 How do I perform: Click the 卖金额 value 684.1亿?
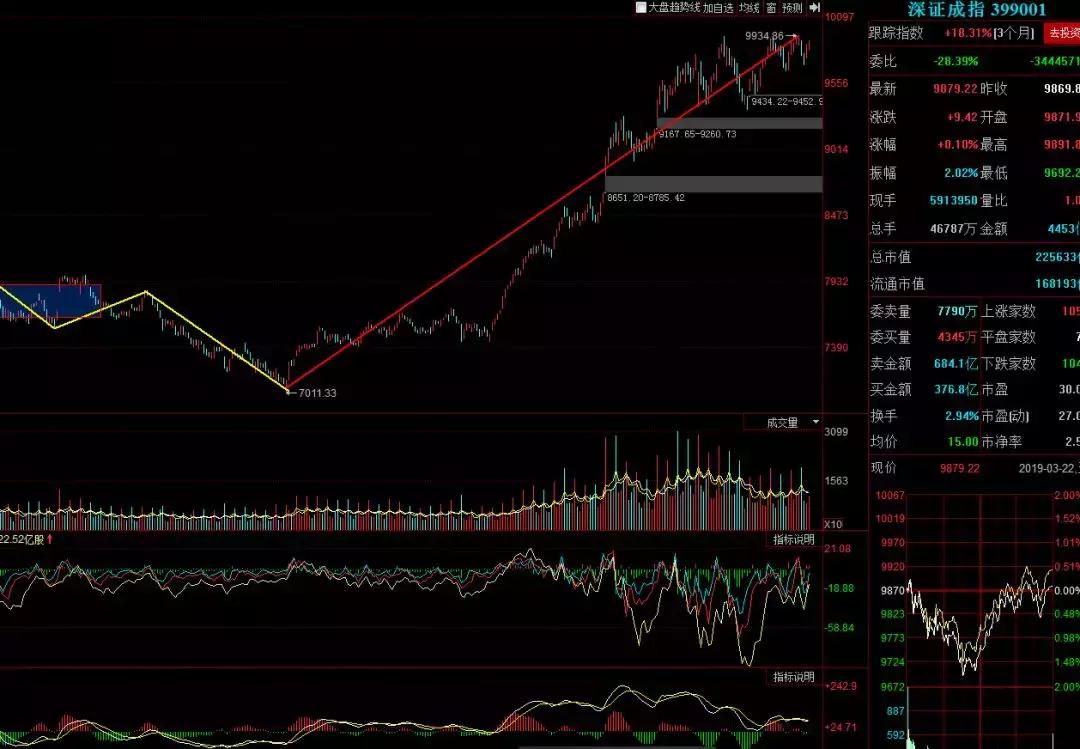(x=955, y=363)
